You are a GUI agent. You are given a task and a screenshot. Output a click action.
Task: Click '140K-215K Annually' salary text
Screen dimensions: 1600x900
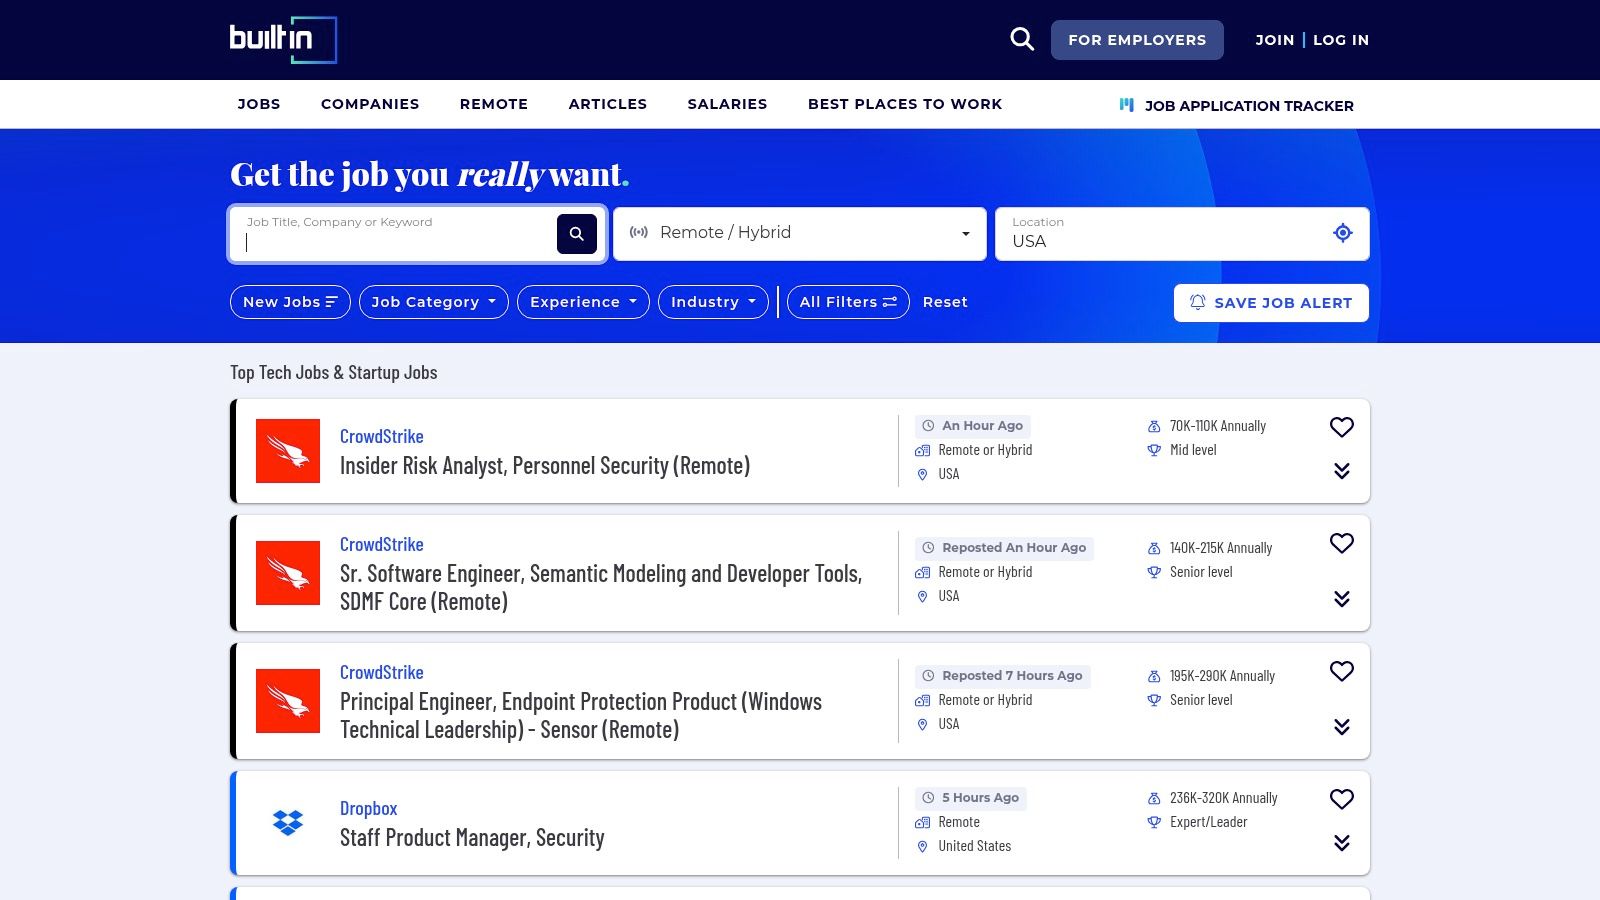click(x=1221, y=548)
